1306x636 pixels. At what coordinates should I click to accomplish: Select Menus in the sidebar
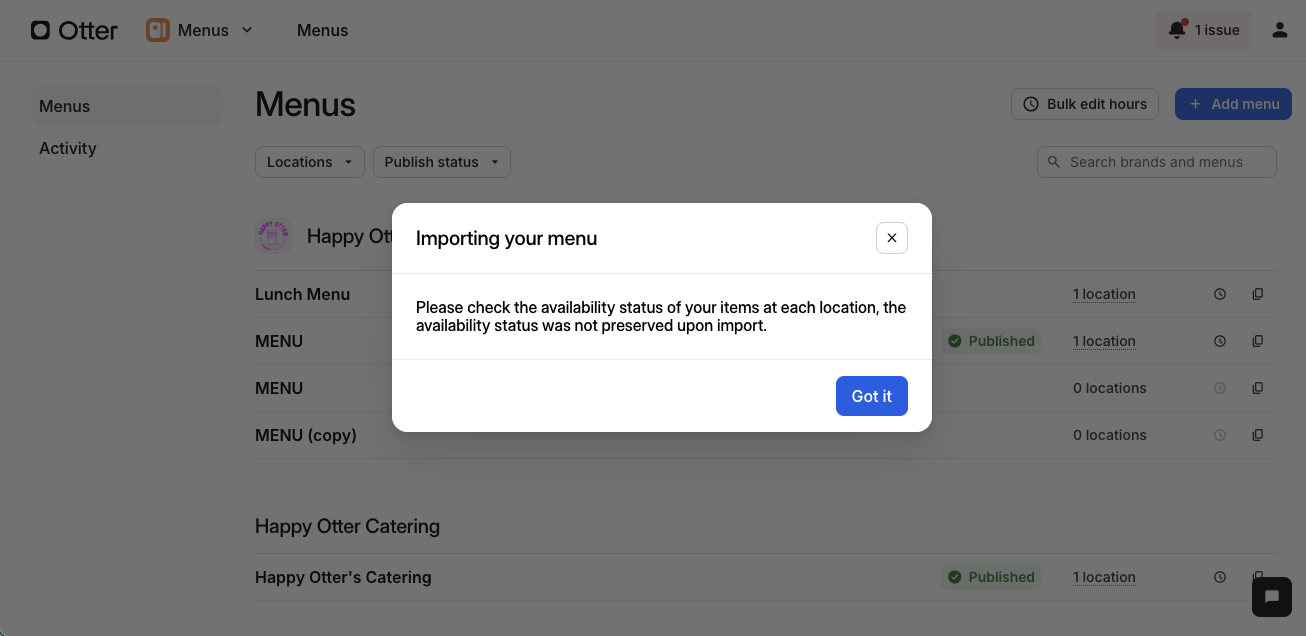tap(126, 106)
